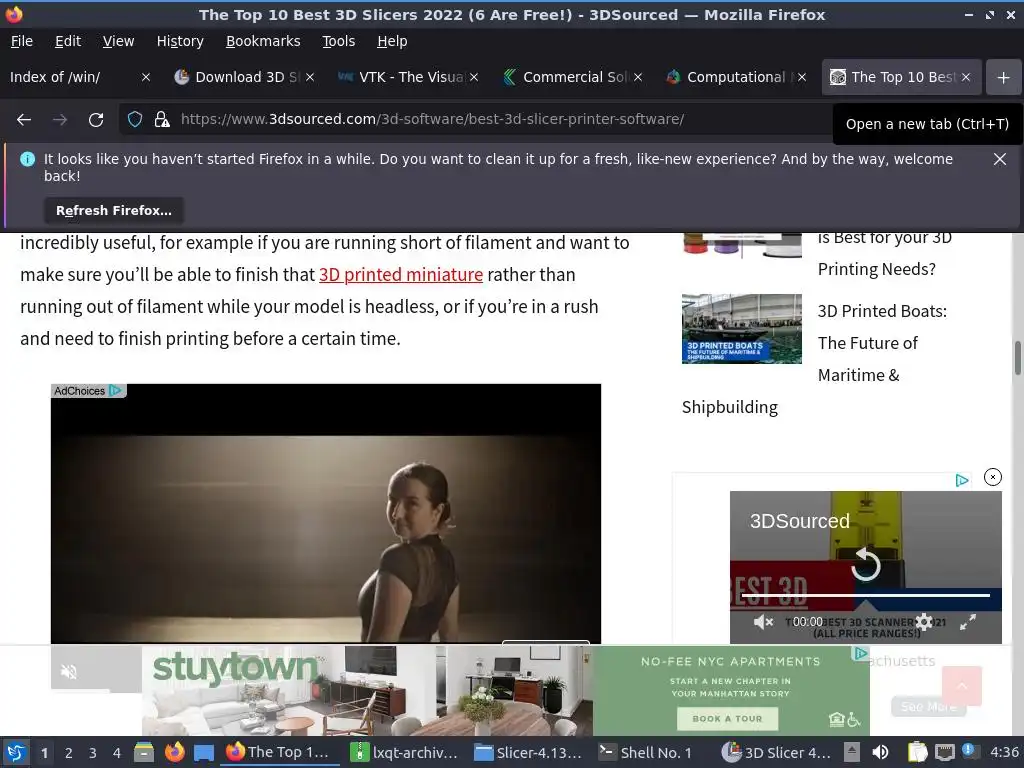Show site security padlock information
The width and height of the screenshot is (1024, 768).
point(161,119)
